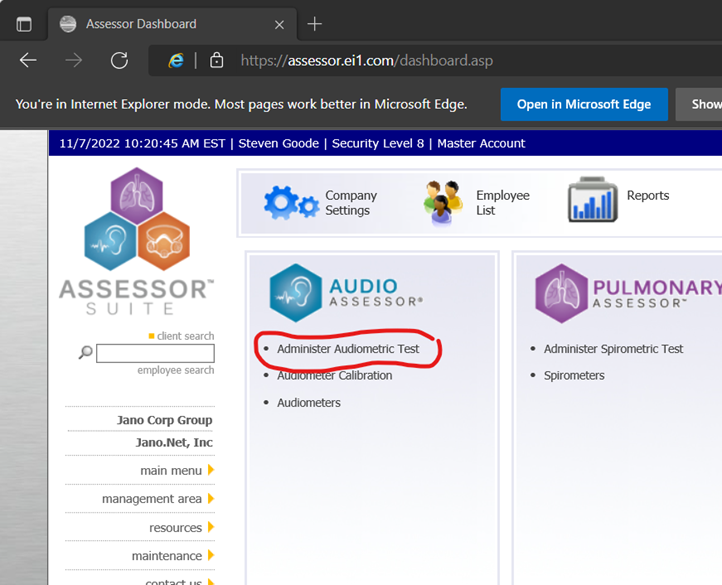Open Employee List link text
The height and width of the screenshot is (585, 722).
click(x=502, y=203)
